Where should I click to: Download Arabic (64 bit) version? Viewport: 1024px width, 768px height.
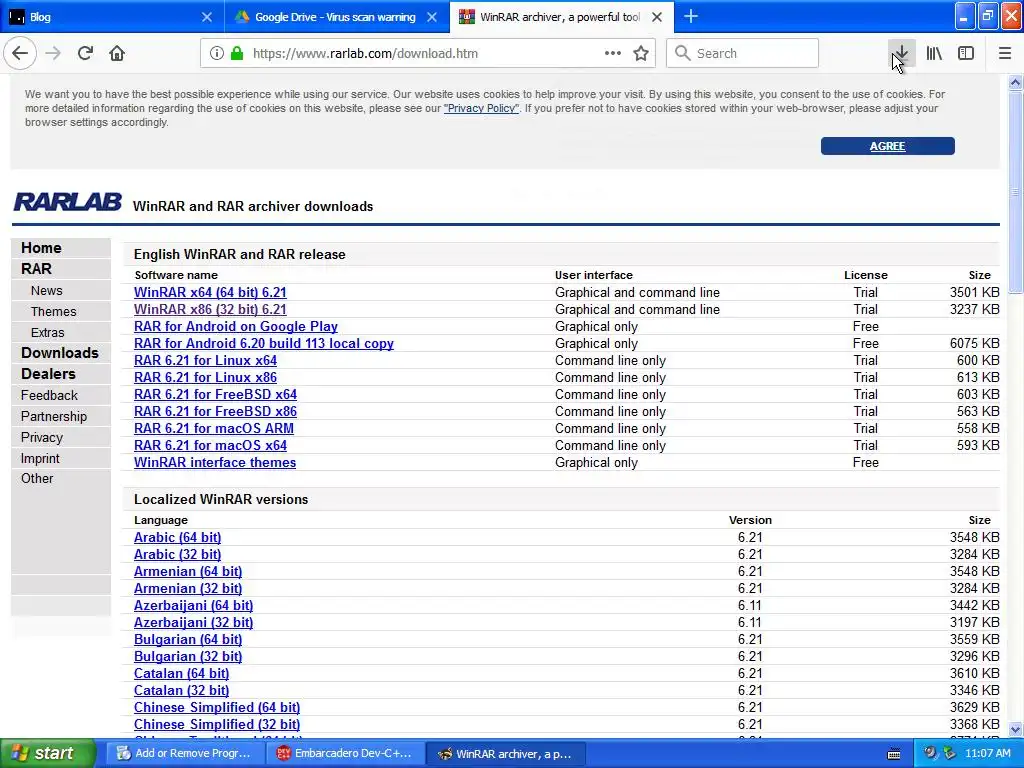[x=178, y=537]
